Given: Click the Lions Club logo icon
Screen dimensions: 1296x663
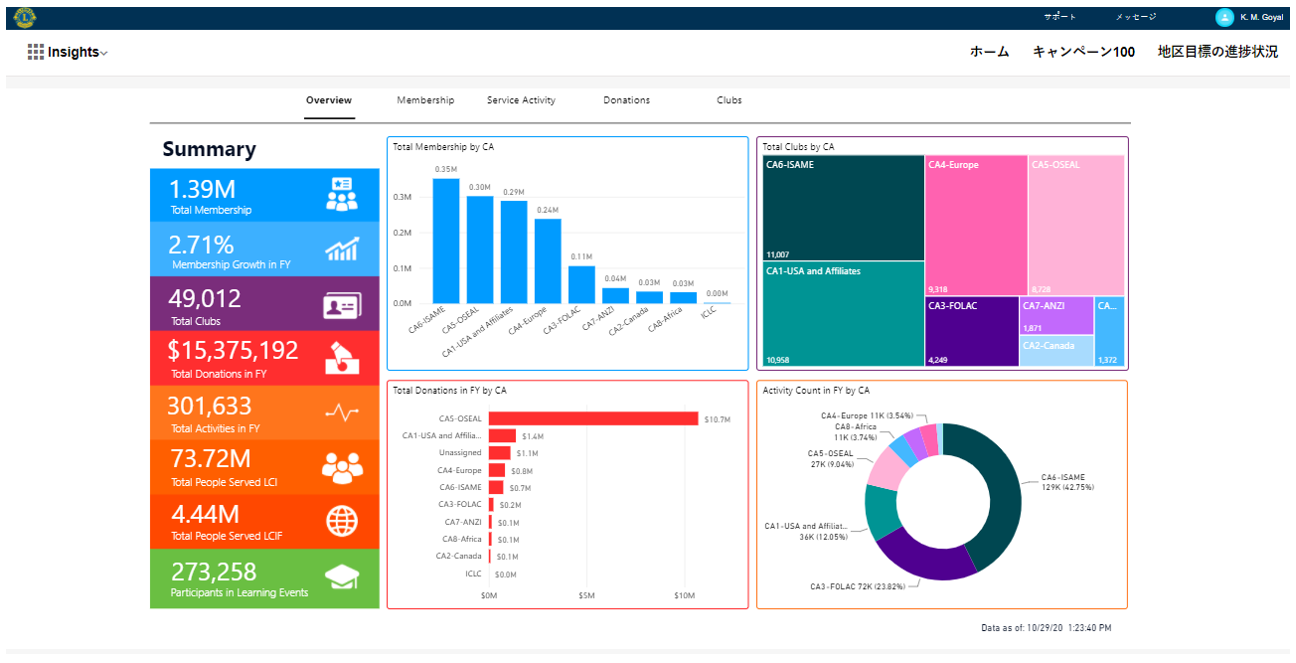Looking at the screenshot, I should point(25,17).
